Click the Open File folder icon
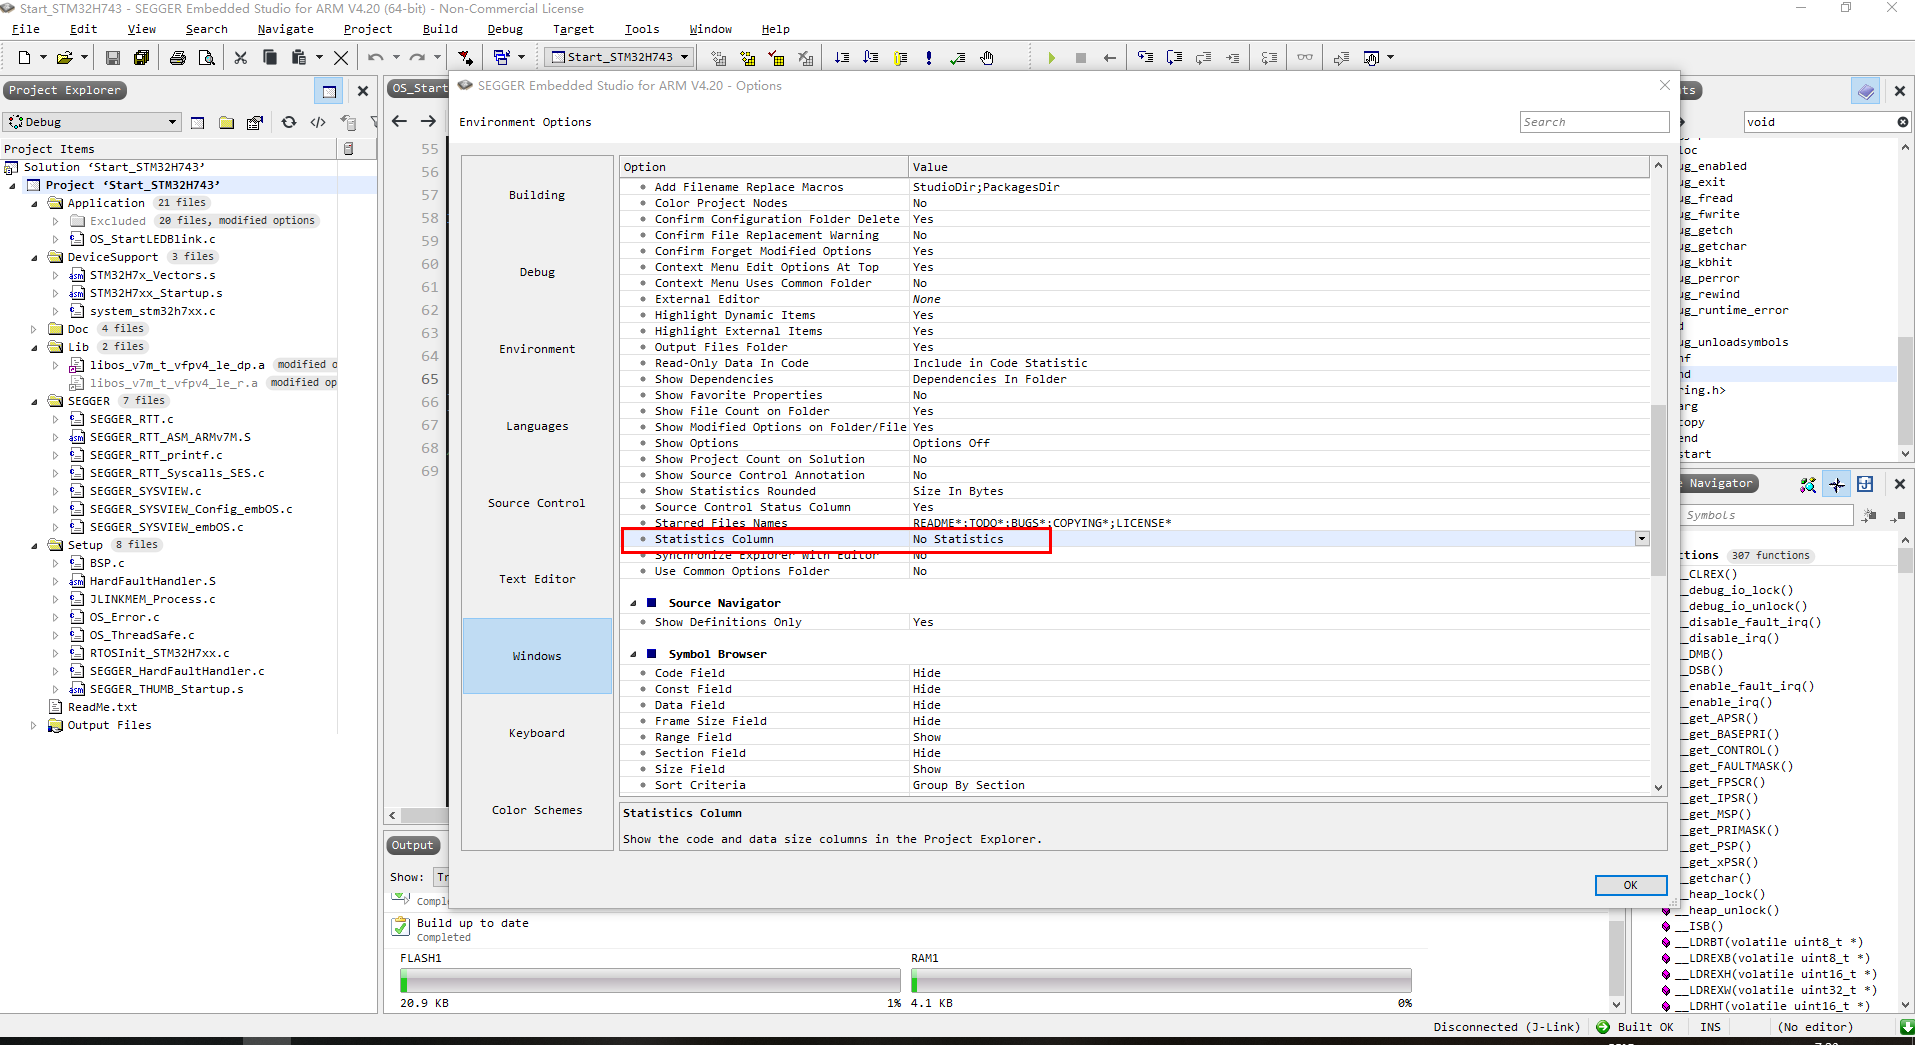Viewport: 1915px width, 1045px height. click(65, 58)
